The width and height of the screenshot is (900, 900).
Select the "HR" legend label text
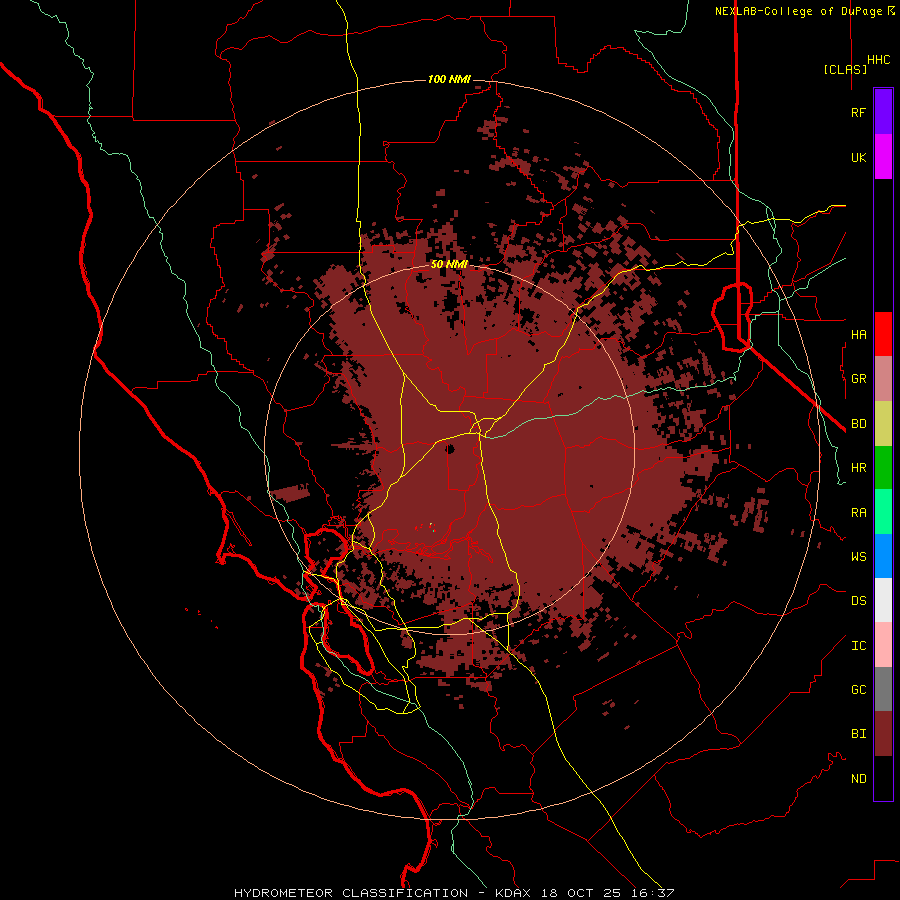coord(858,468)
